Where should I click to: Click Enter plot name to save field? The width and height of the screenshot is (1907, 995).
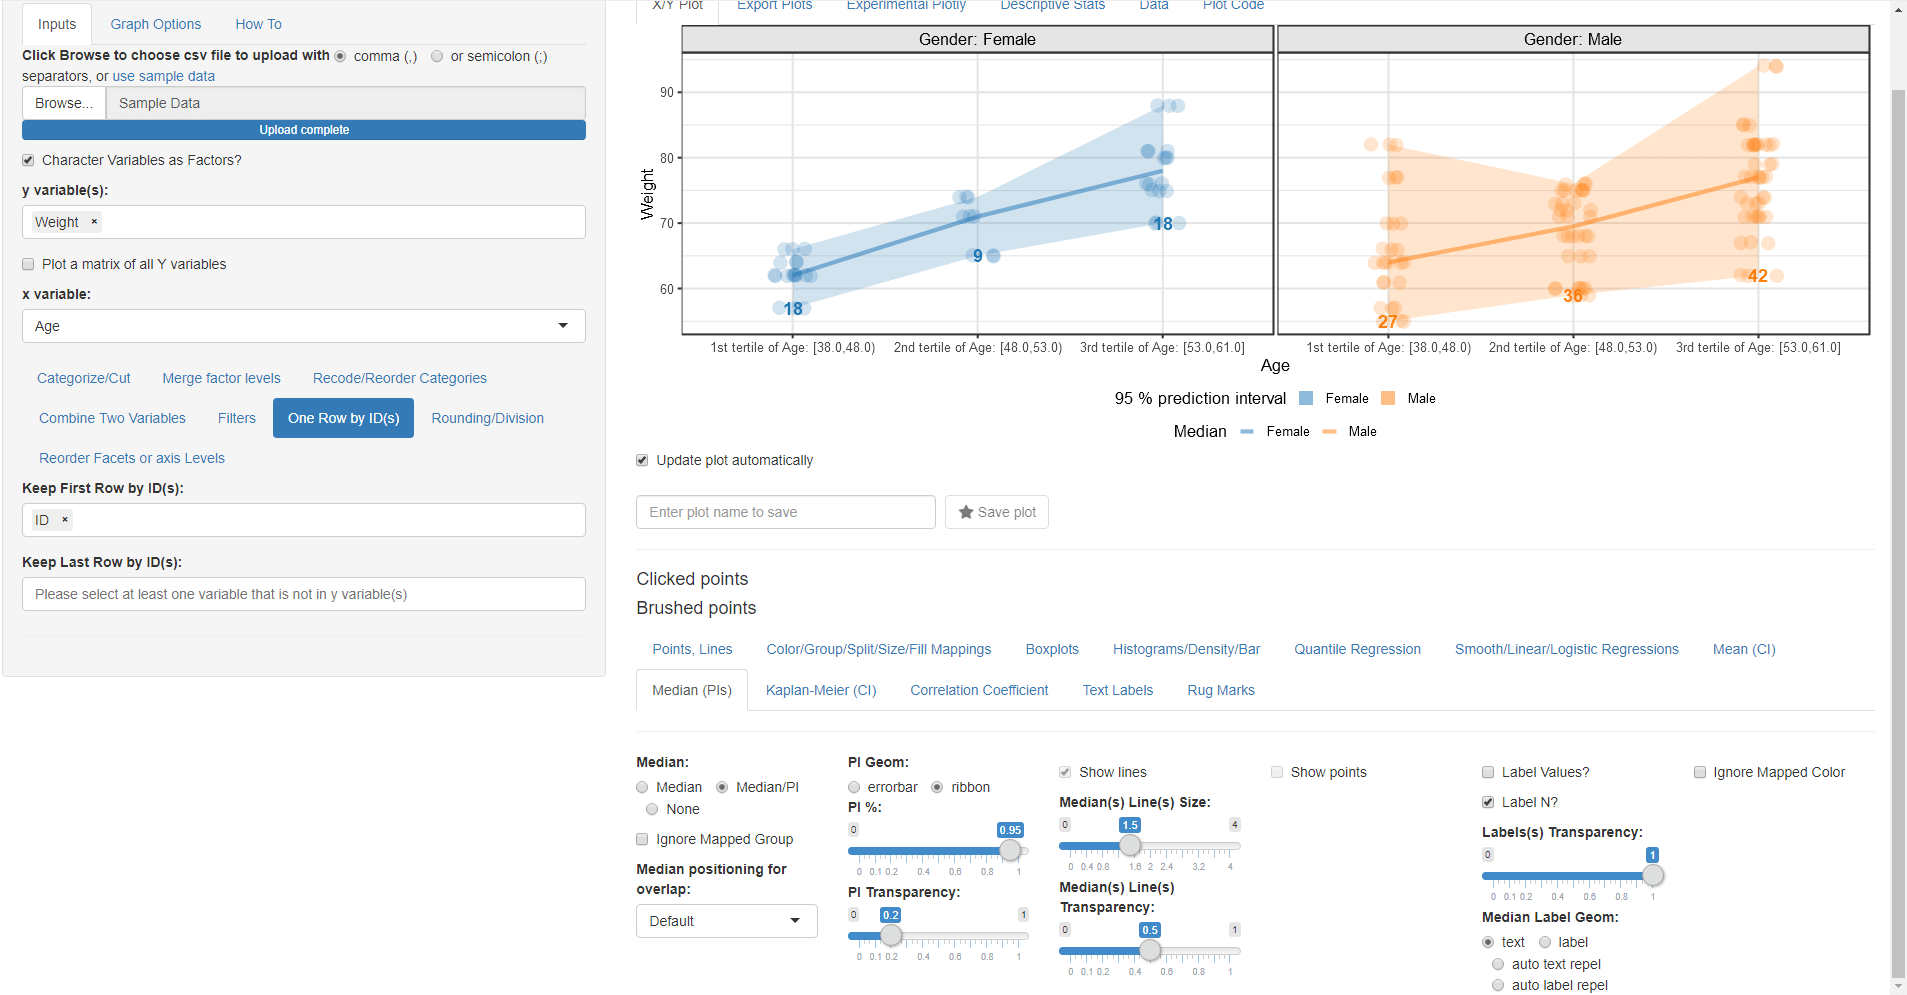point(786,512)
